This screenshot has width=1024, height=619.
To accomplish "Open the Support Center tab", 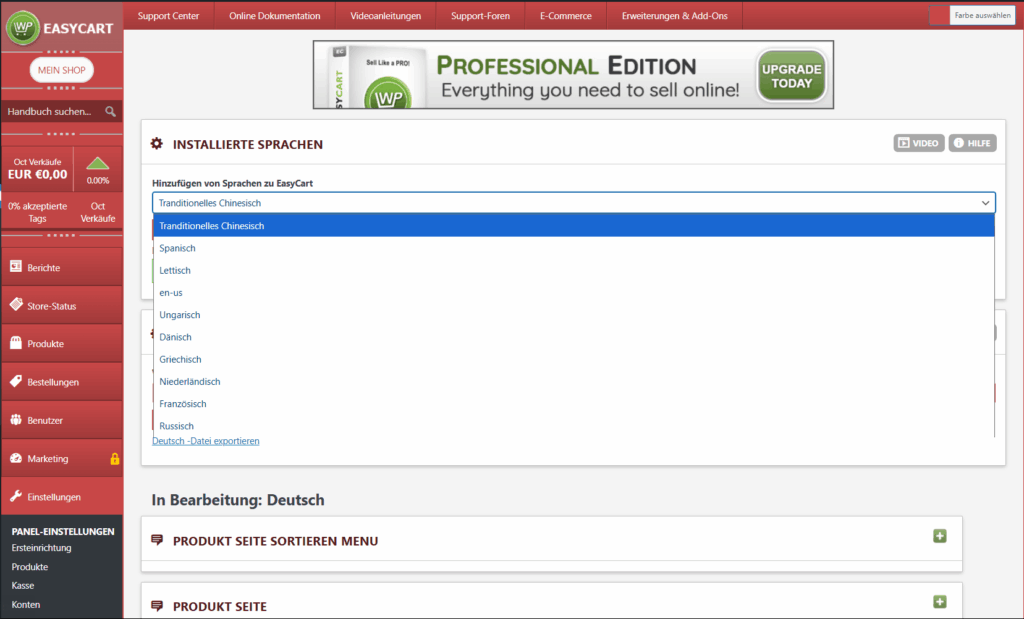I will point(168,16).
